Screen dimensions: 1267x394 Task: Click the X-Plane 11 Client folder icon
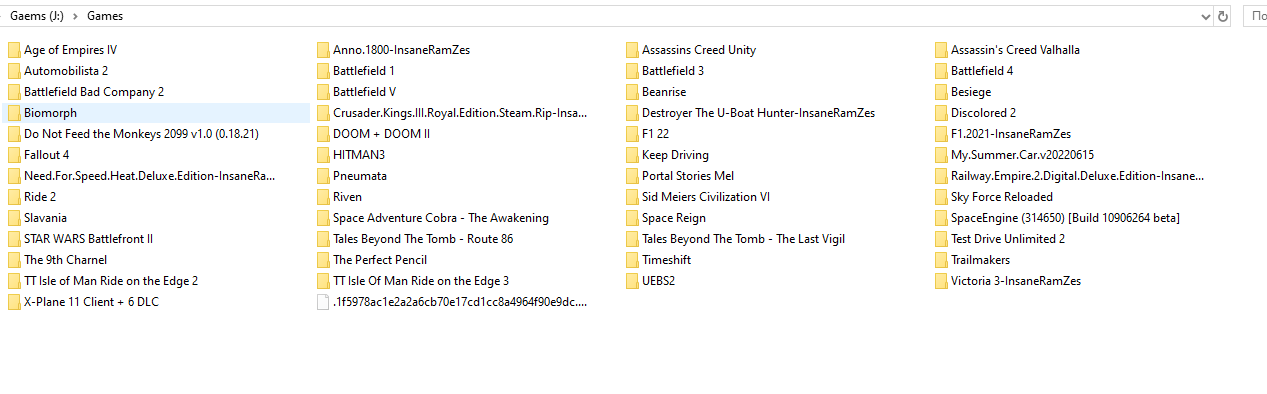(14, 302)
